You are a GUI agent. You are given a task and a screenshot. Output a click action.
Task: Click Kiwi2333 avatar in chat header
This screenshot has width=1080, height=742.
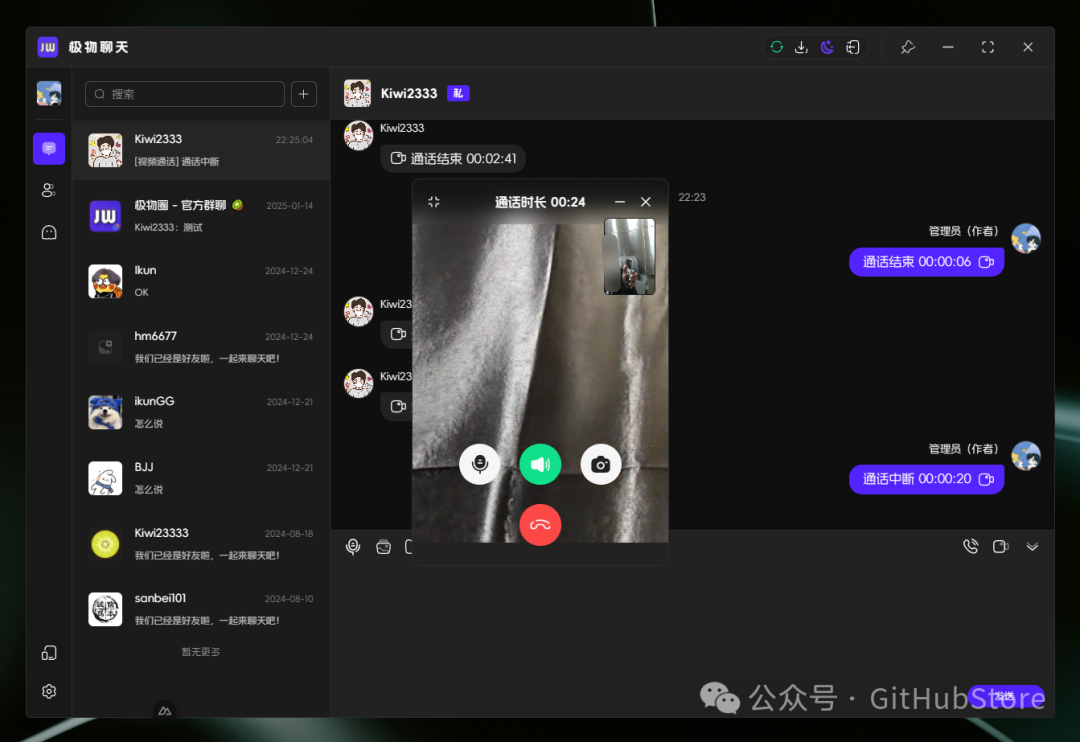[x=357, y=93]
